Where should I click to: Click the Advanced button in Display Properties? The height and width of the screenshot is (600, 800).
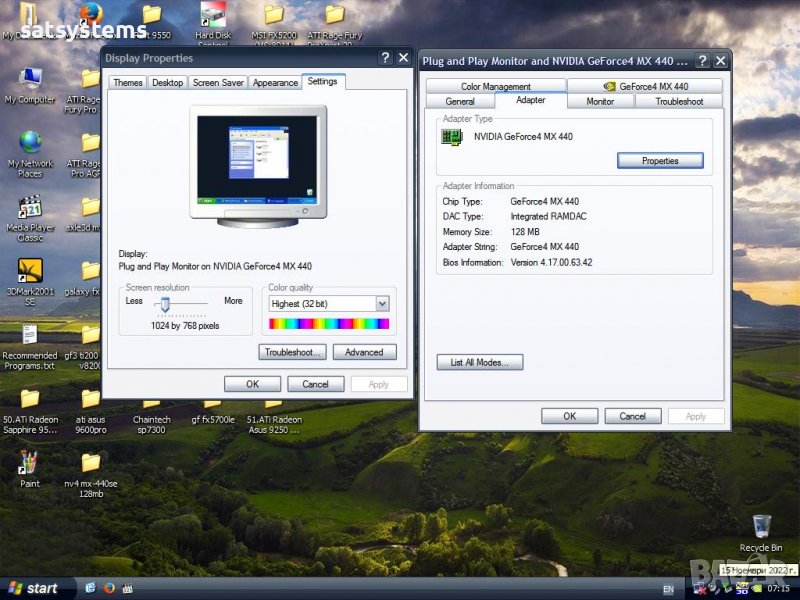click(x=364, y=352)
